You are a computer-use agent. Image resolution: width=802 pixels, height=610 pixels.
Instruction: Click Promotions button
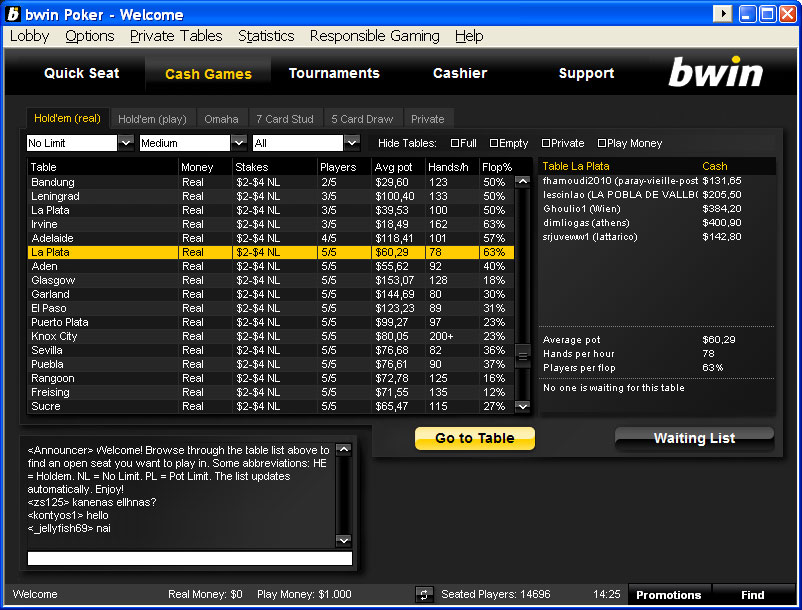(669, 595)
